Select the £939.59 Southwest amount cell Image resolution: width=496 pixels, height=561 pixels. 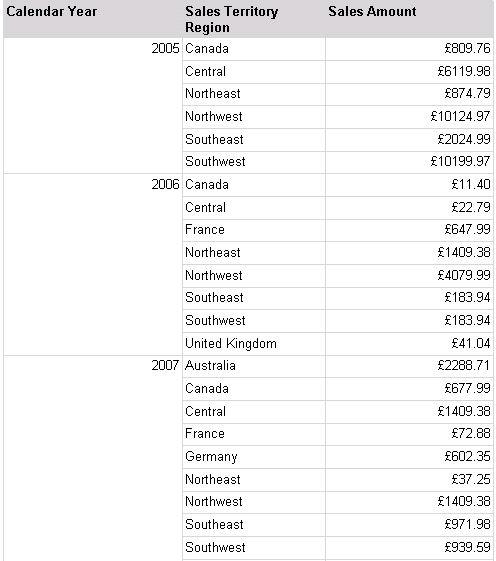[409, 548]
